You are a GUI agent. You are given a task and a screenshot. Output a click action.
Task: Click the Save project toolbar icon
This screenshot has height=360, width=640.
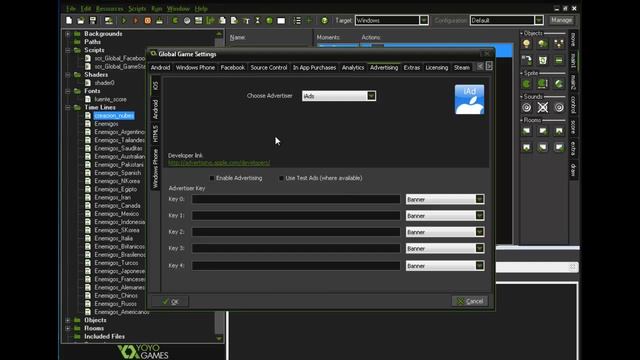93,20
